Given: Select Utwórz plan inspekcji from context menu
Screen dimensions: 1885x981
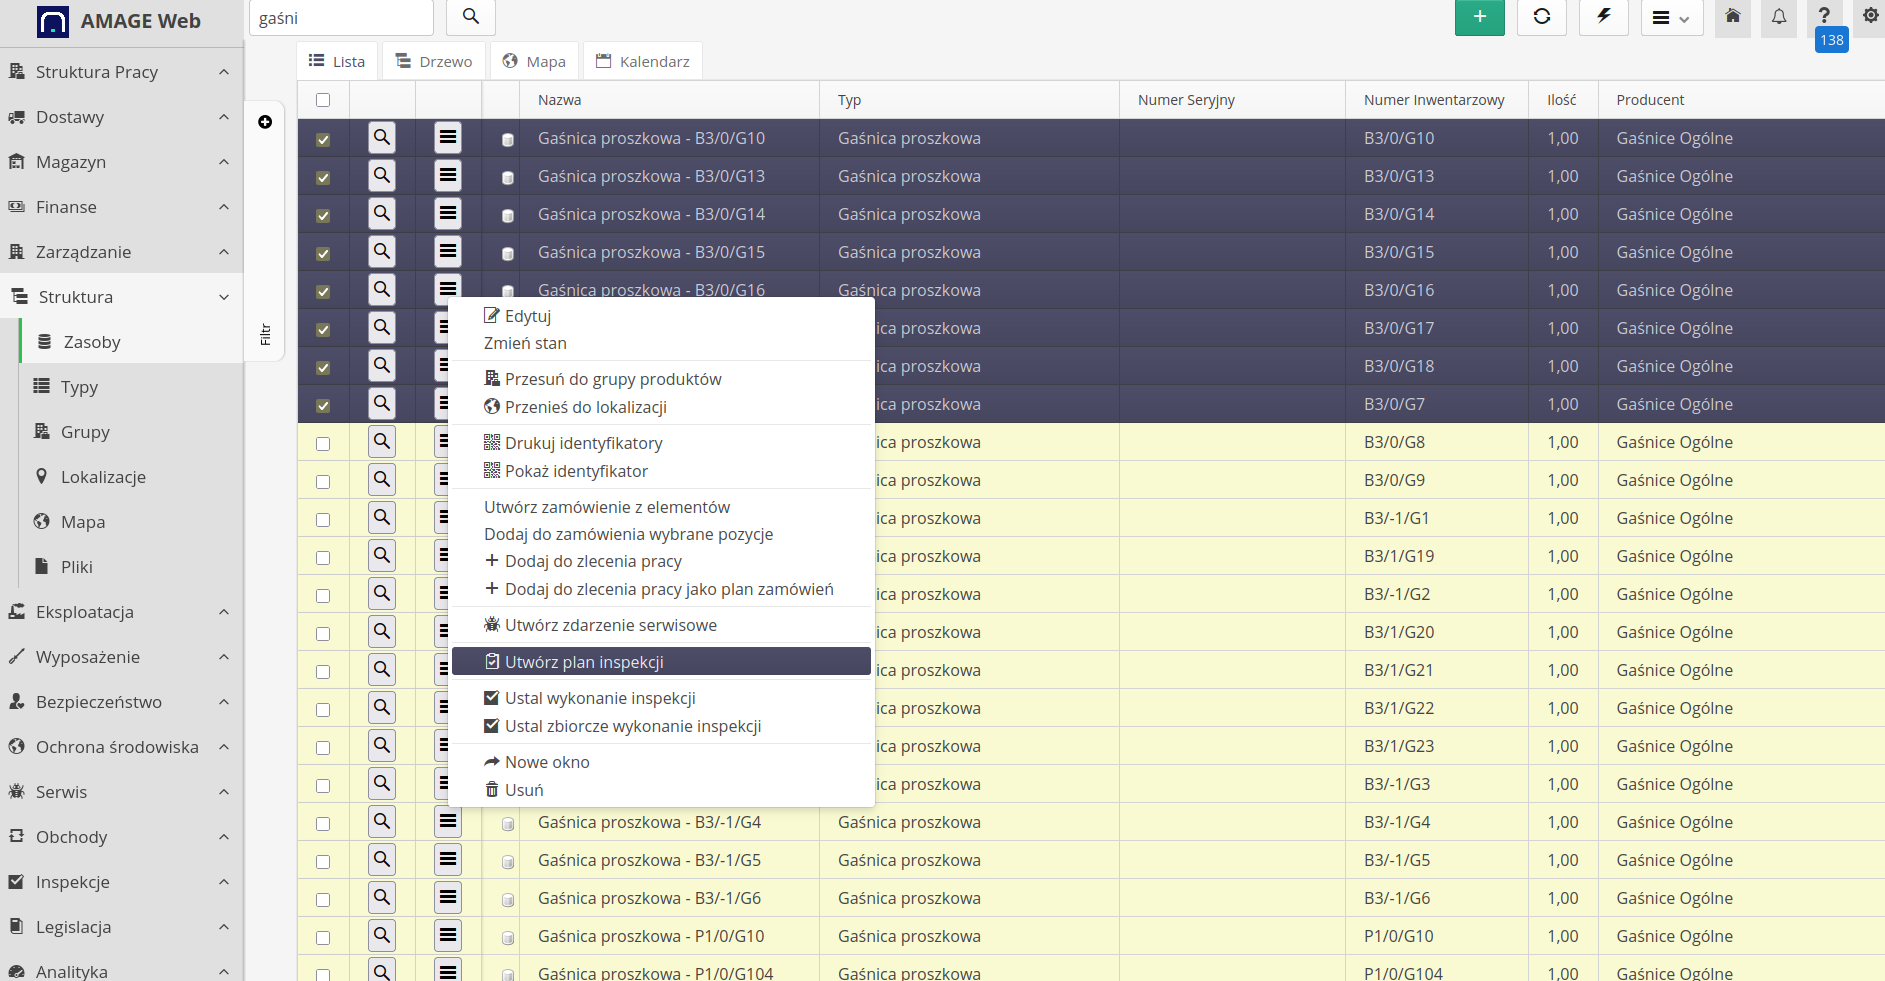Looking at the screenshot, I should pos(661,662).
